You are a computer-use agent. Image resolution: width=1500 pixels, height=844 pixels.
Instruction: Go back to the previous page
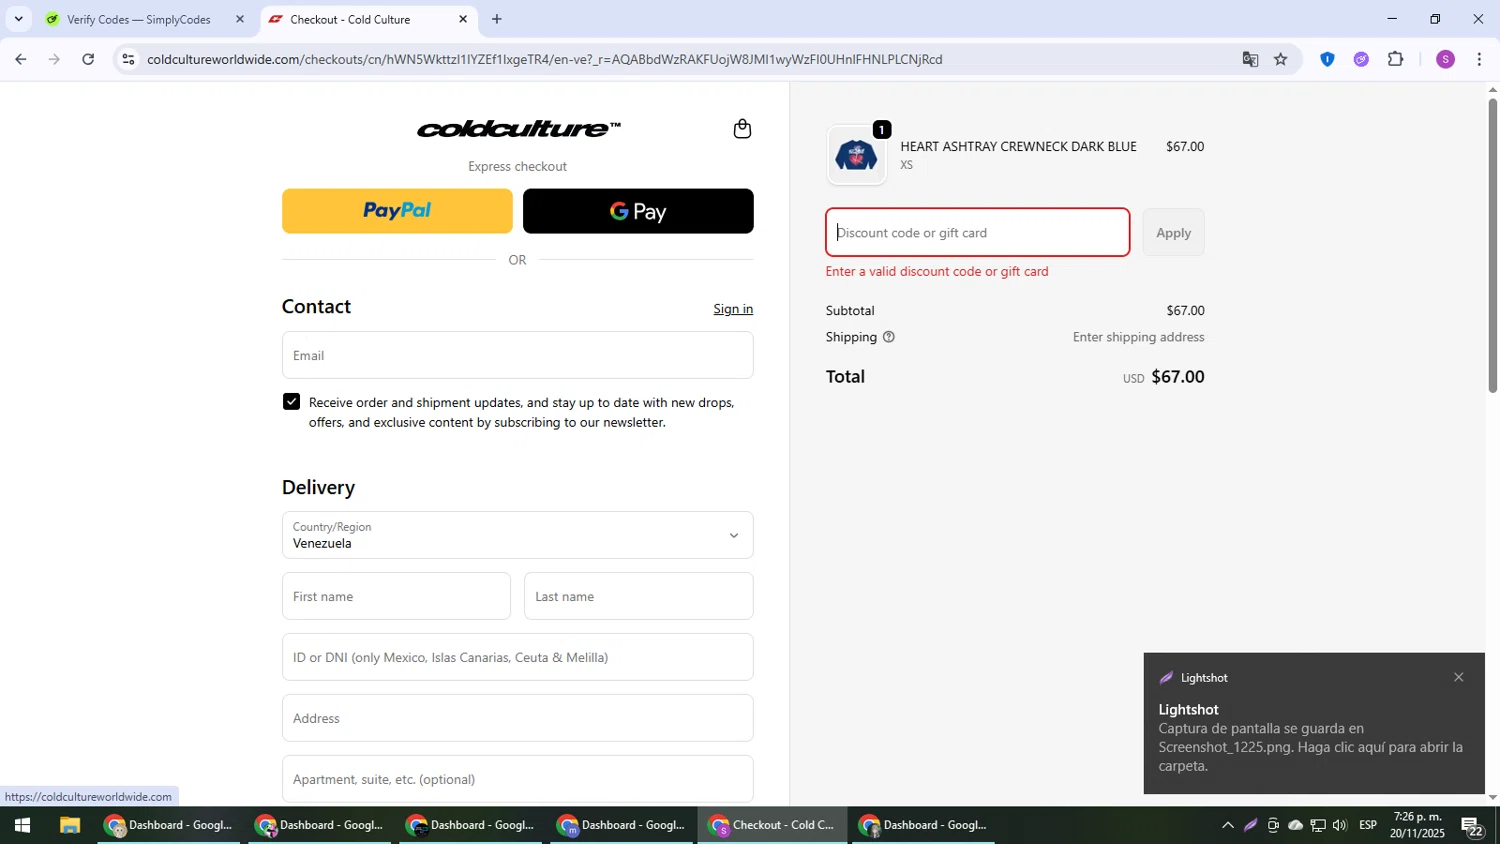(x=20, y=59)
